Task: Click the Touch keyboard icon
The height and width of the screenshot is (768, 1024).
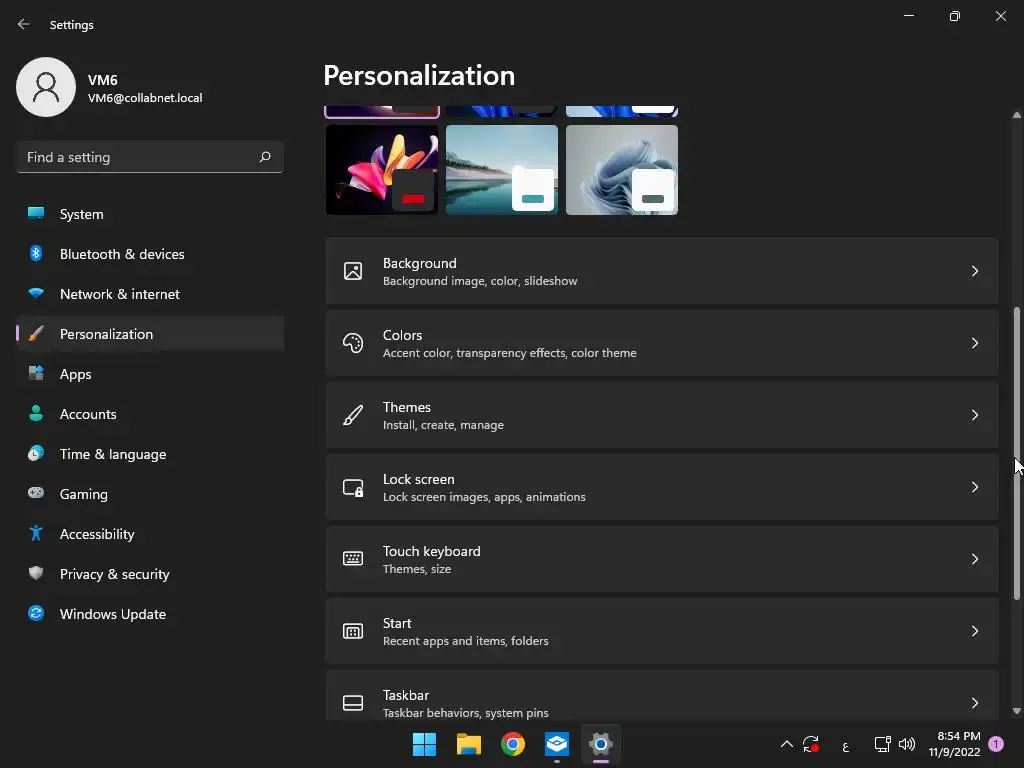Action: 353,559
